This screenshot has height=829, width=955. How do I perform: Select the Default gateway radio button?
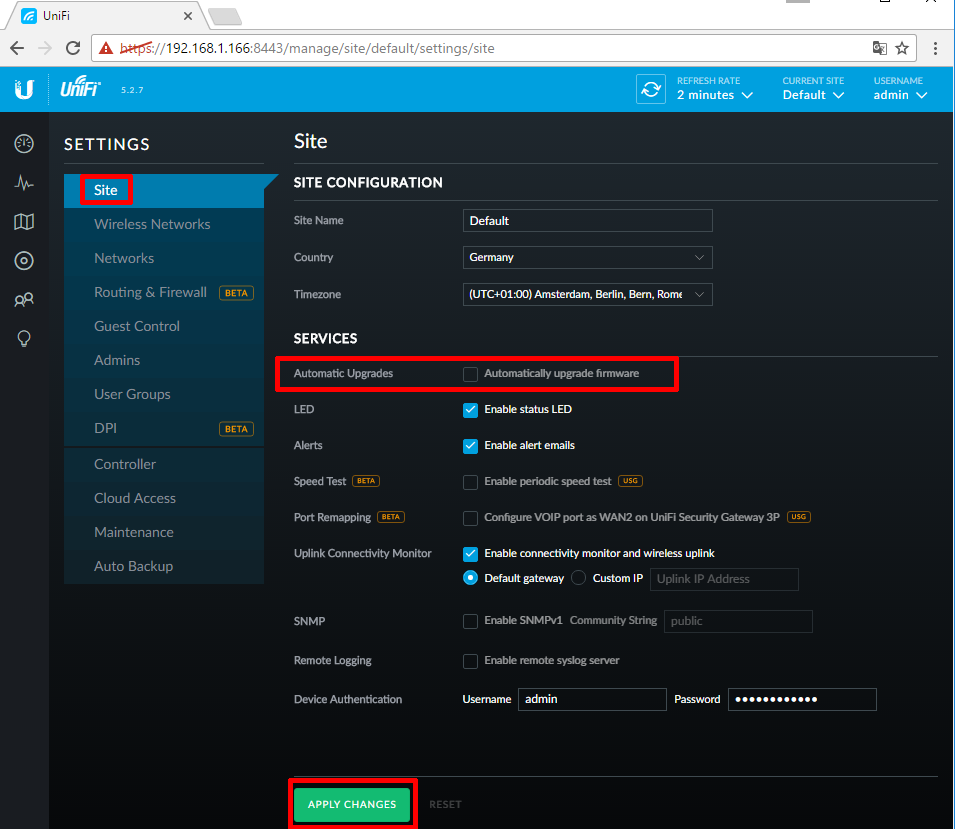470,578
